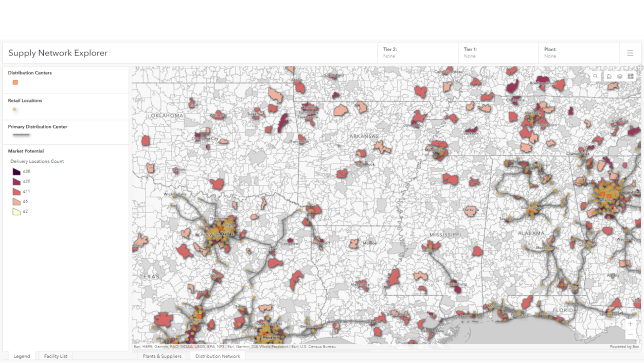Screen dimensions: 644x363
Task: Click the Plant selector box
Action: [579, 53]
